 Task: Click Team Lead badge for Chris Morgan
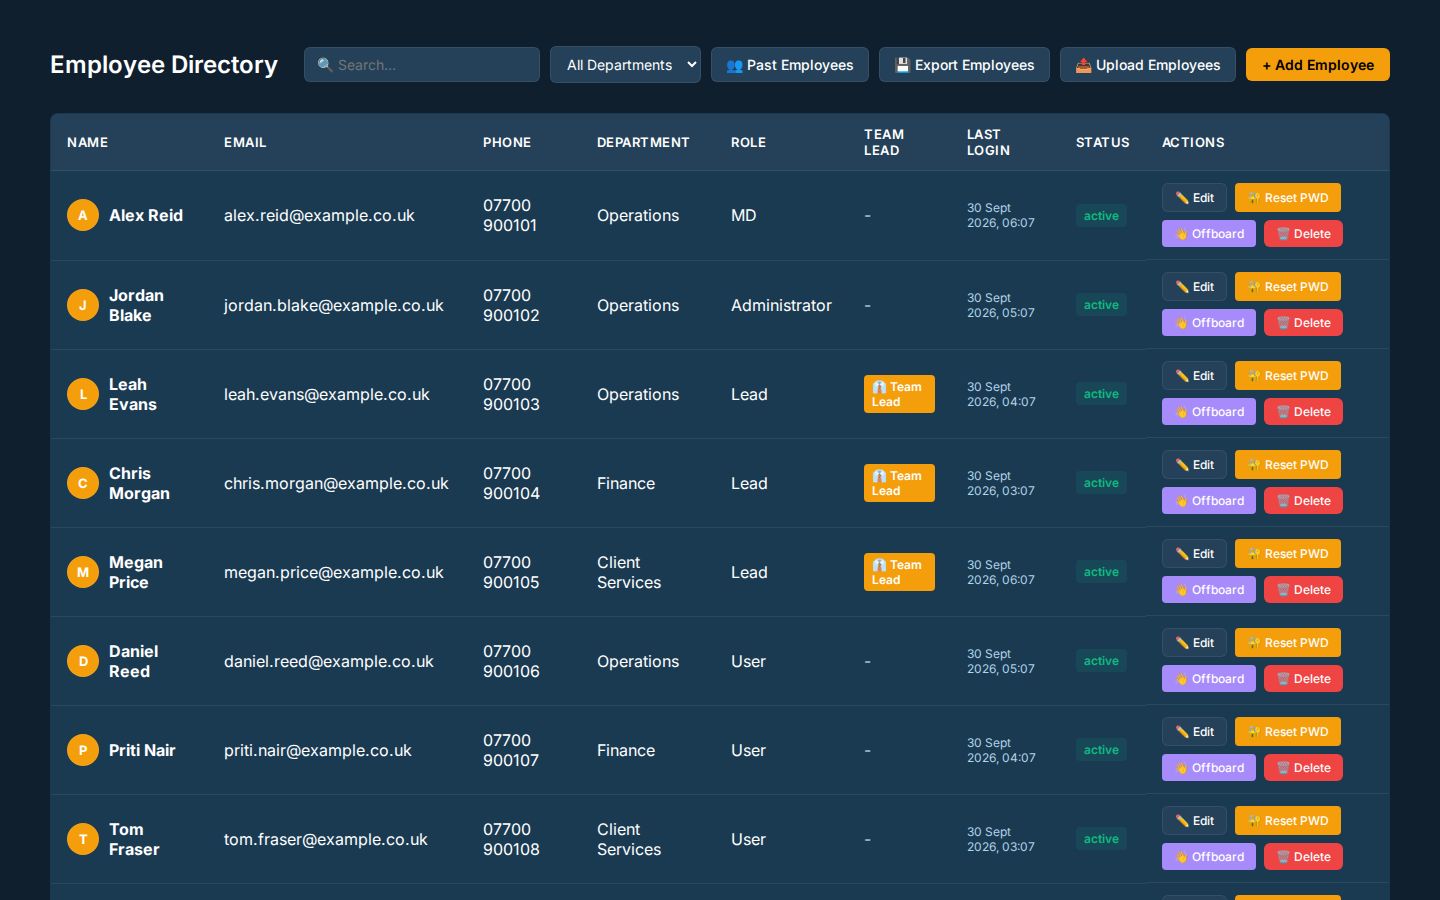click(x=899, y=483)
